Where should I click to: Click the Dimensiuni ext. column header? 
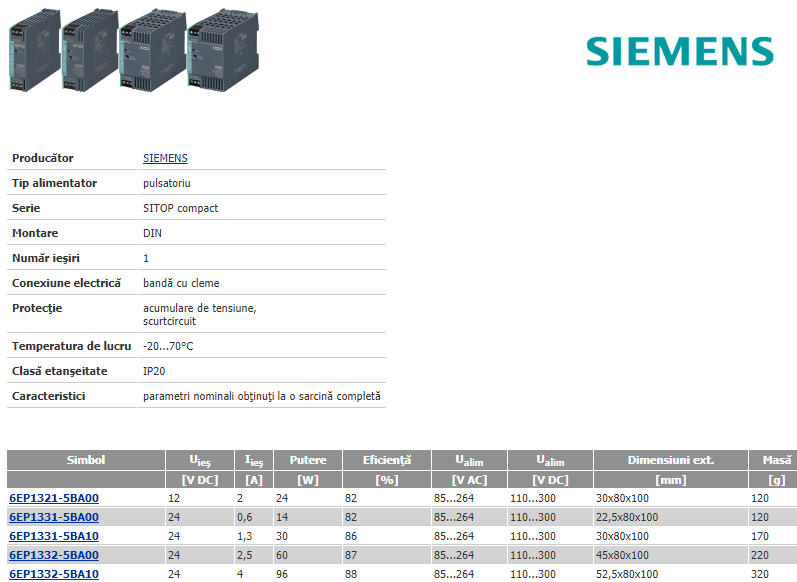670,460
